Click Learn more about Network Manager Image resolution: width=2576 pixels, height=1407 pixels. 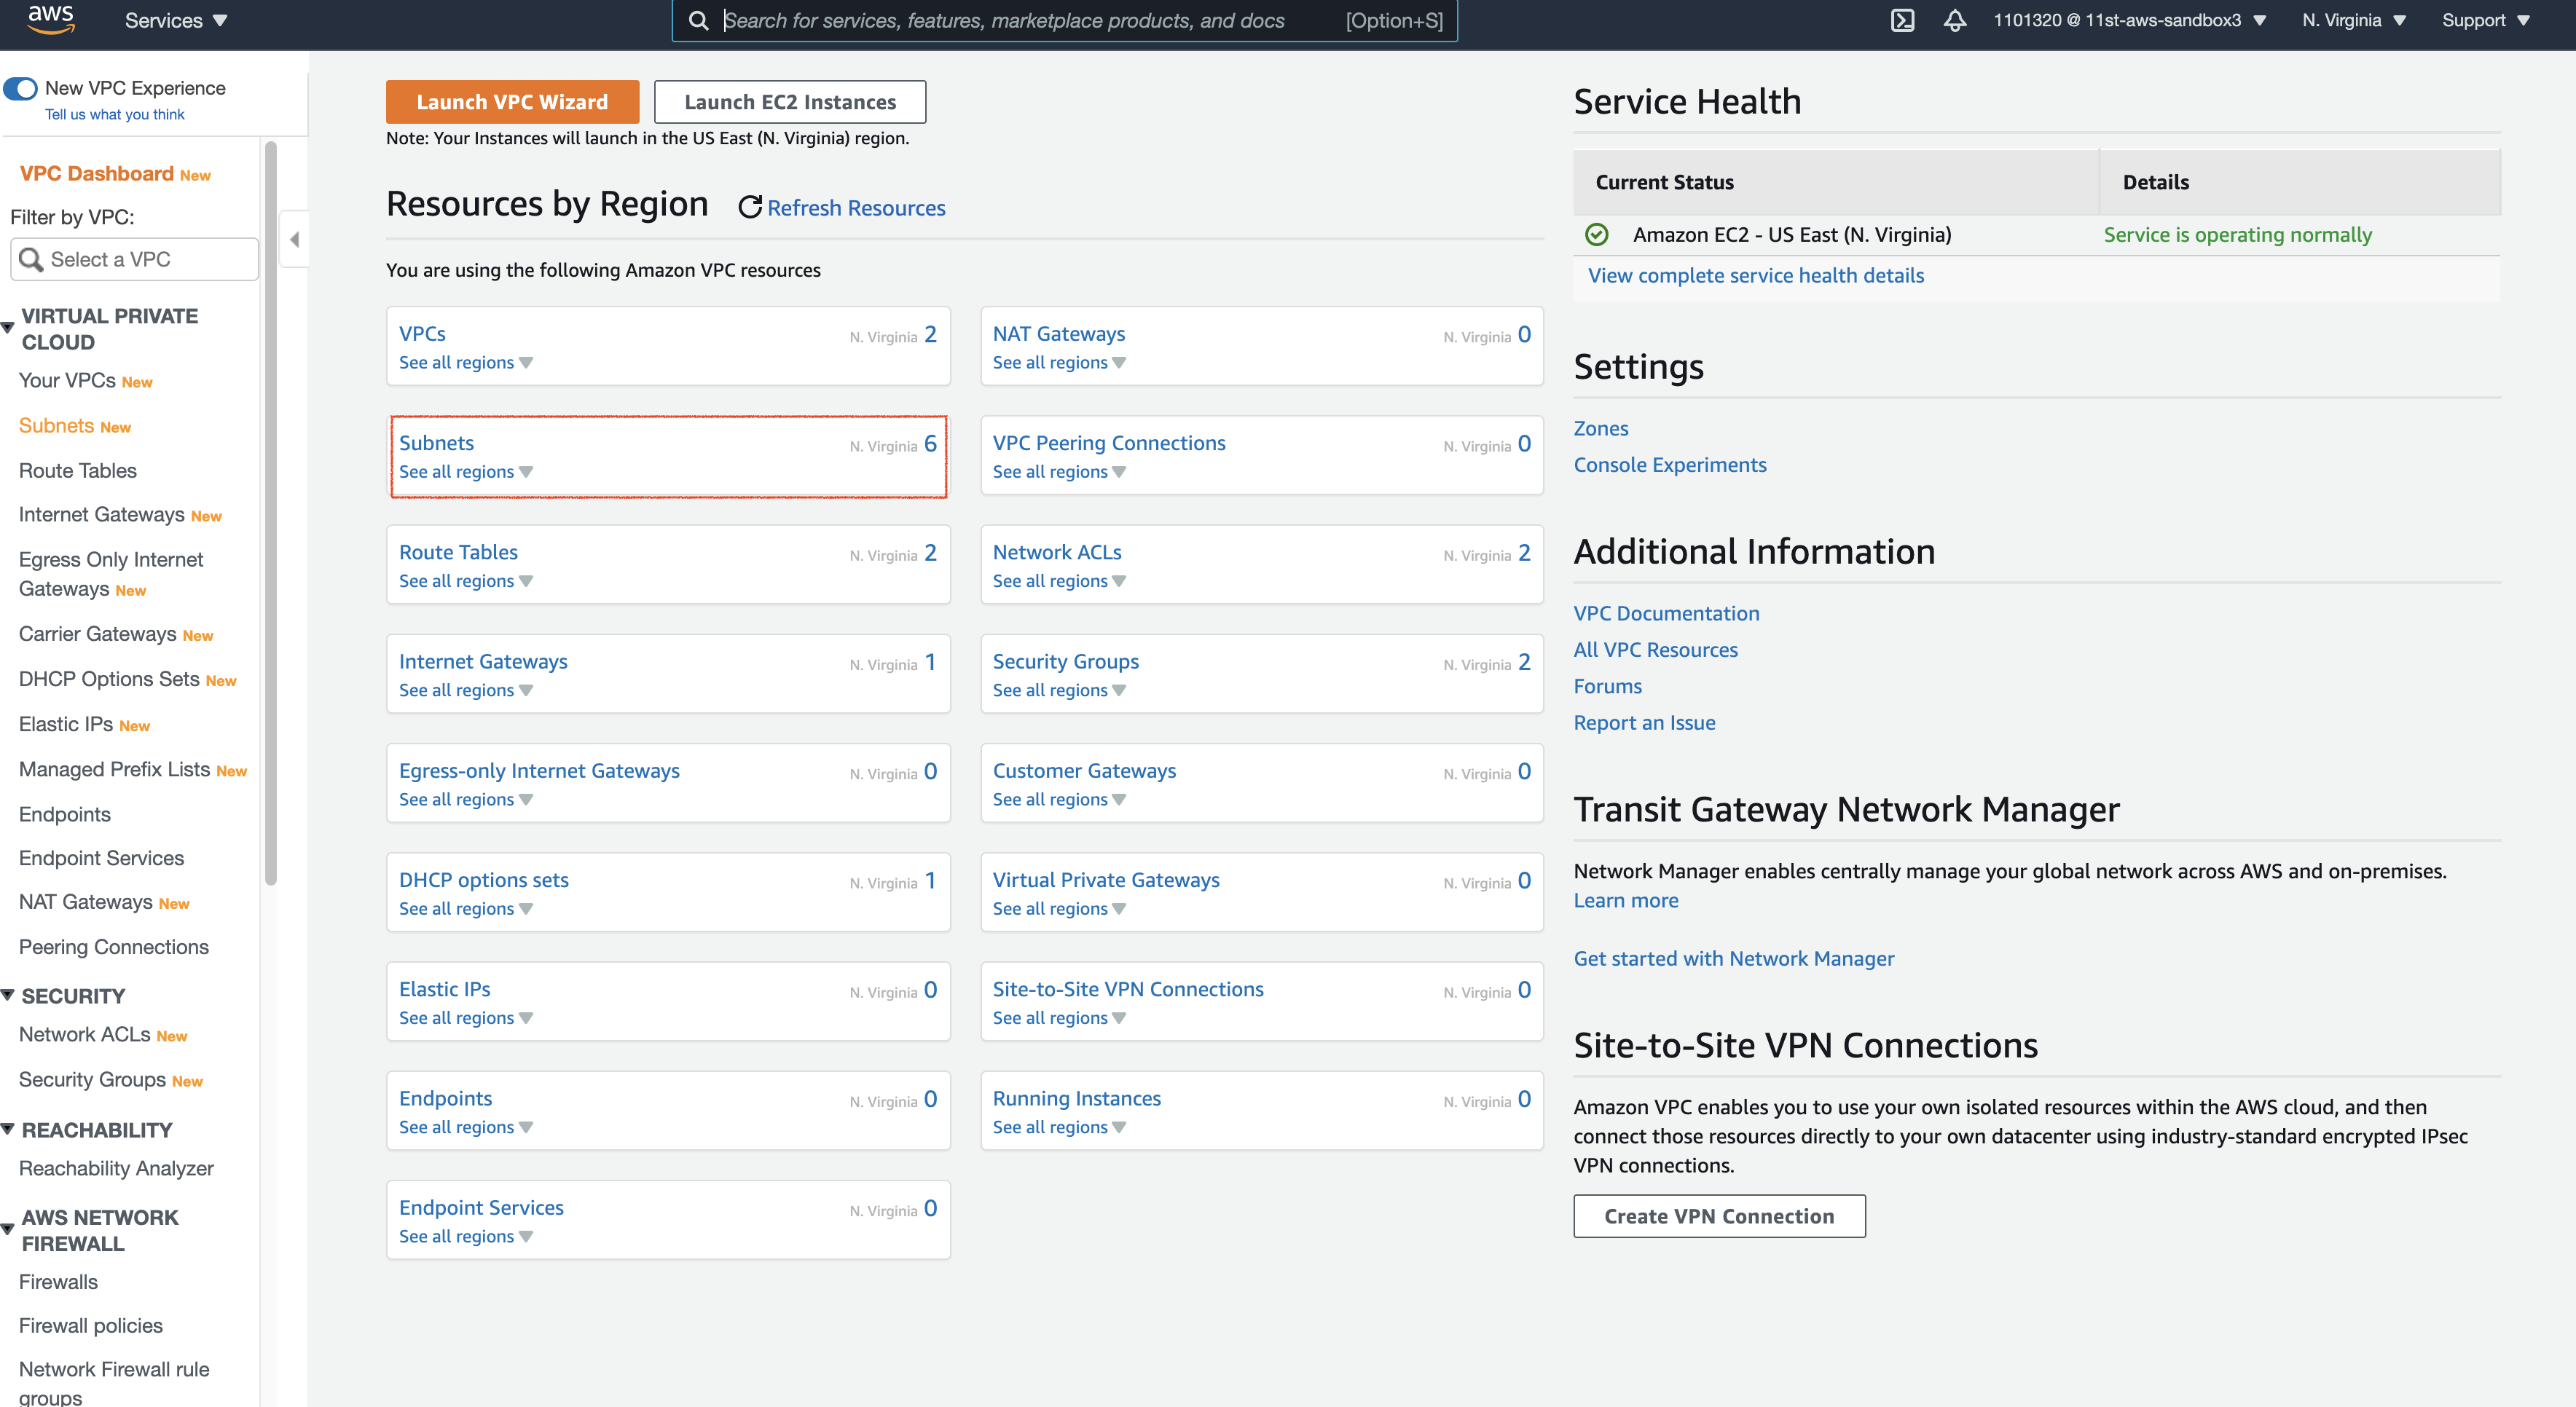pos(1626,900)
